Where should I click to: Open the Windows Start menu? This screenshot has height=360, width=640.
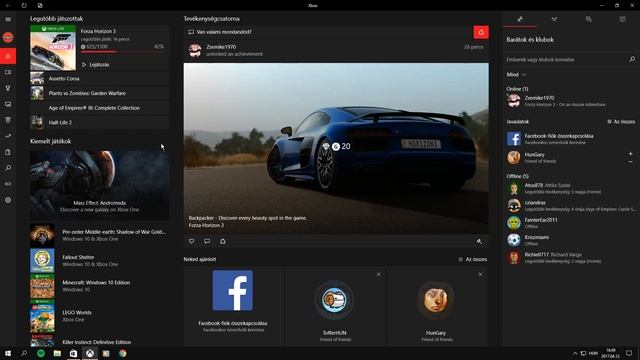(x=8, y=353)
